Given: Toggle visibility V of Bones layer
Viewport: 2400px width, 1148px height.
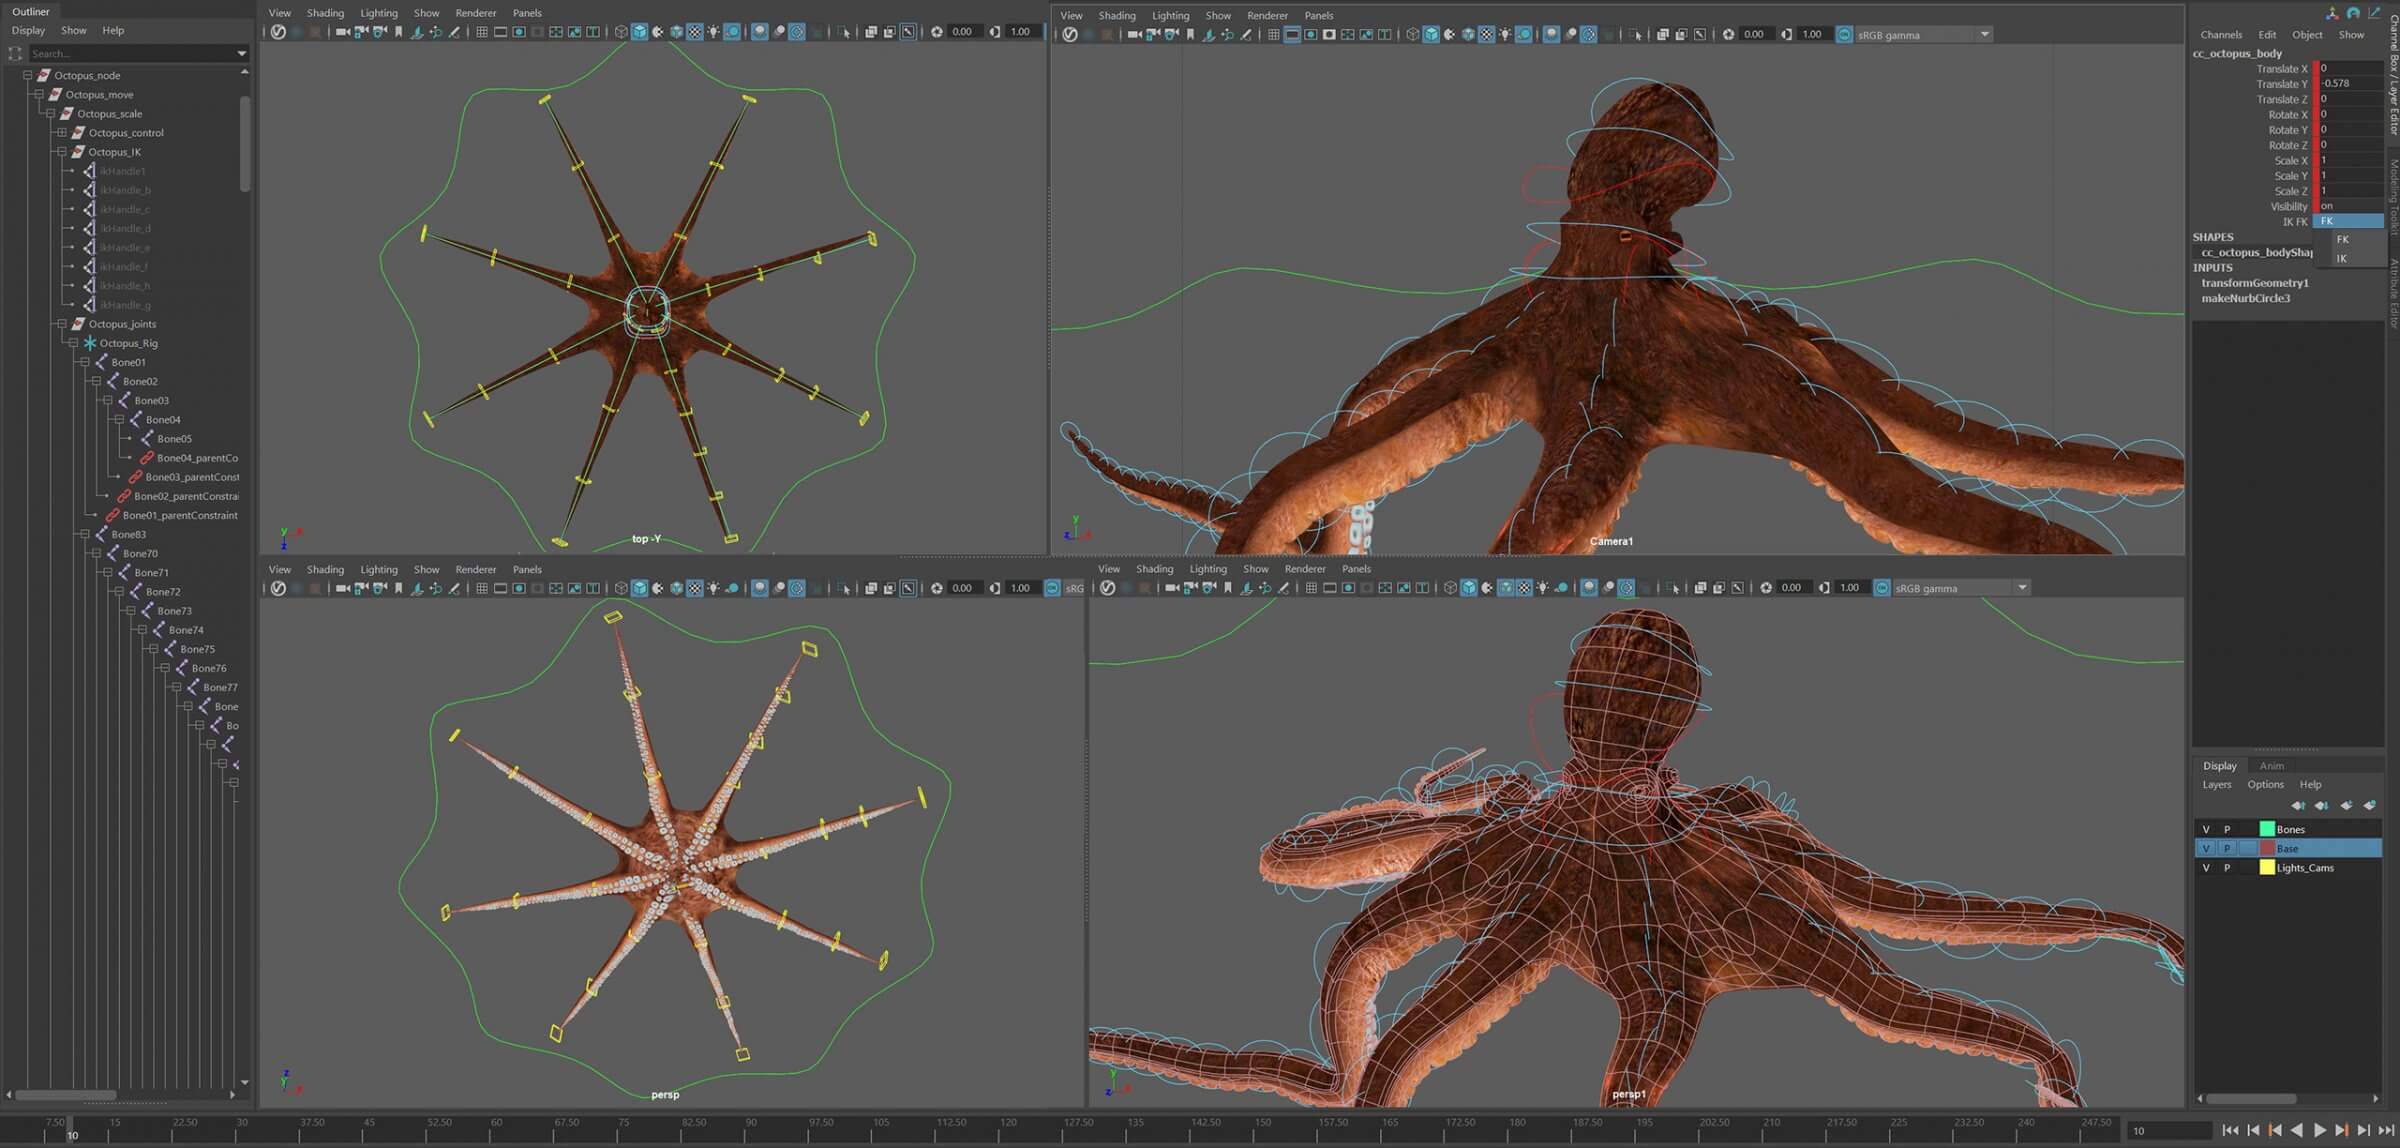Looking at the screenshot, I should pyautogui.click(x=2206, y=829).
